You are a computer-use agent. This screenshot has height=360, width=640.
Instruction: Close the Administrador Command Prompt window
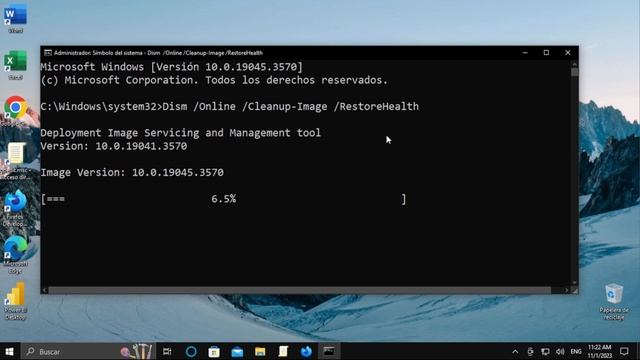click(568, 53)
